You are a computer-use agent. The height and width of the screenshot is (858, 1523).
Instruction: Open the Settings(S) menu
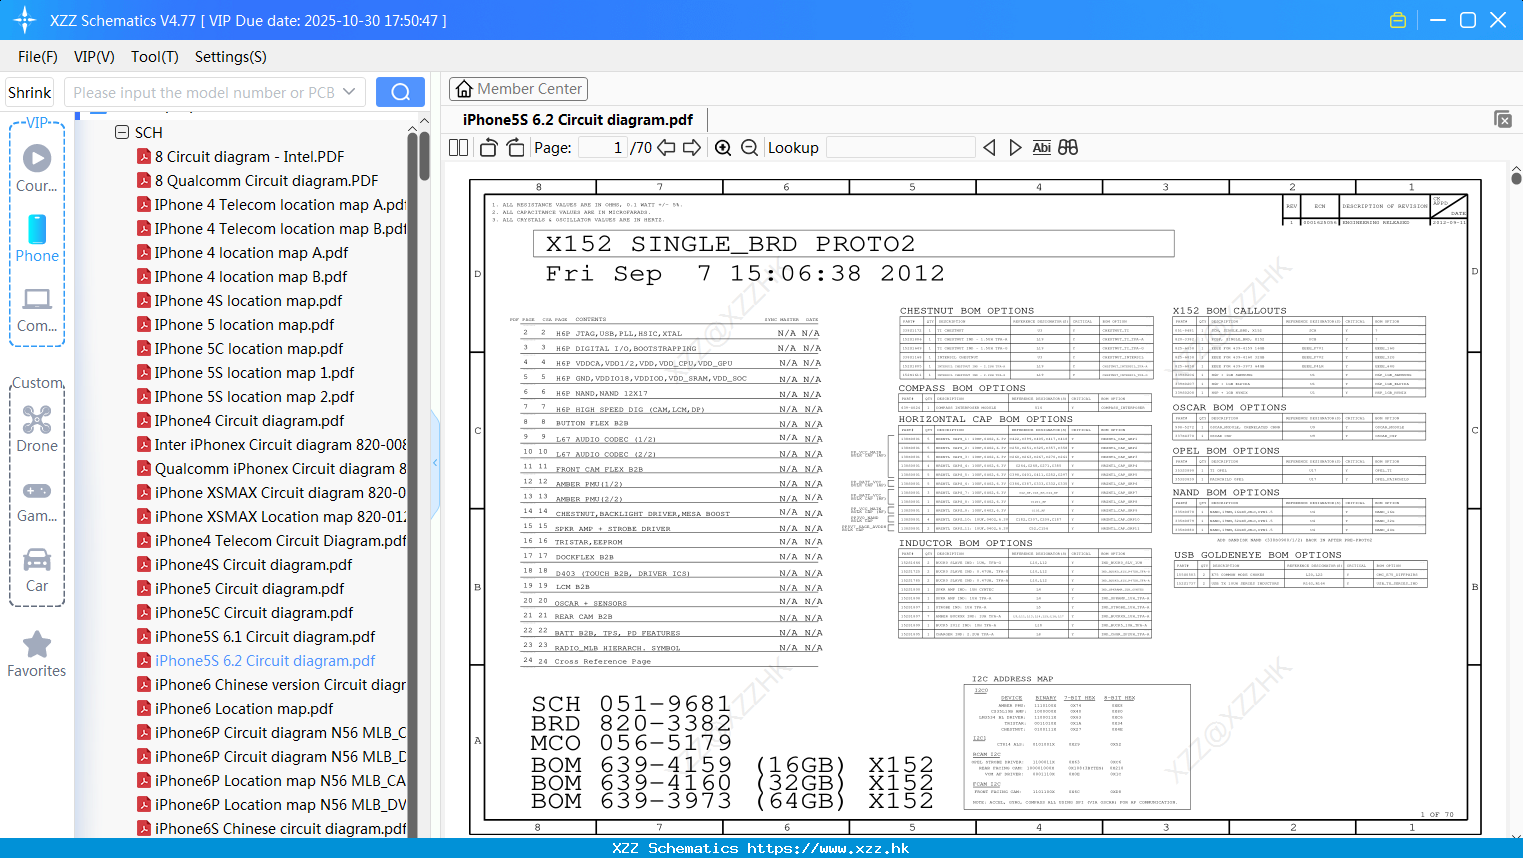[x=231, y=57]
